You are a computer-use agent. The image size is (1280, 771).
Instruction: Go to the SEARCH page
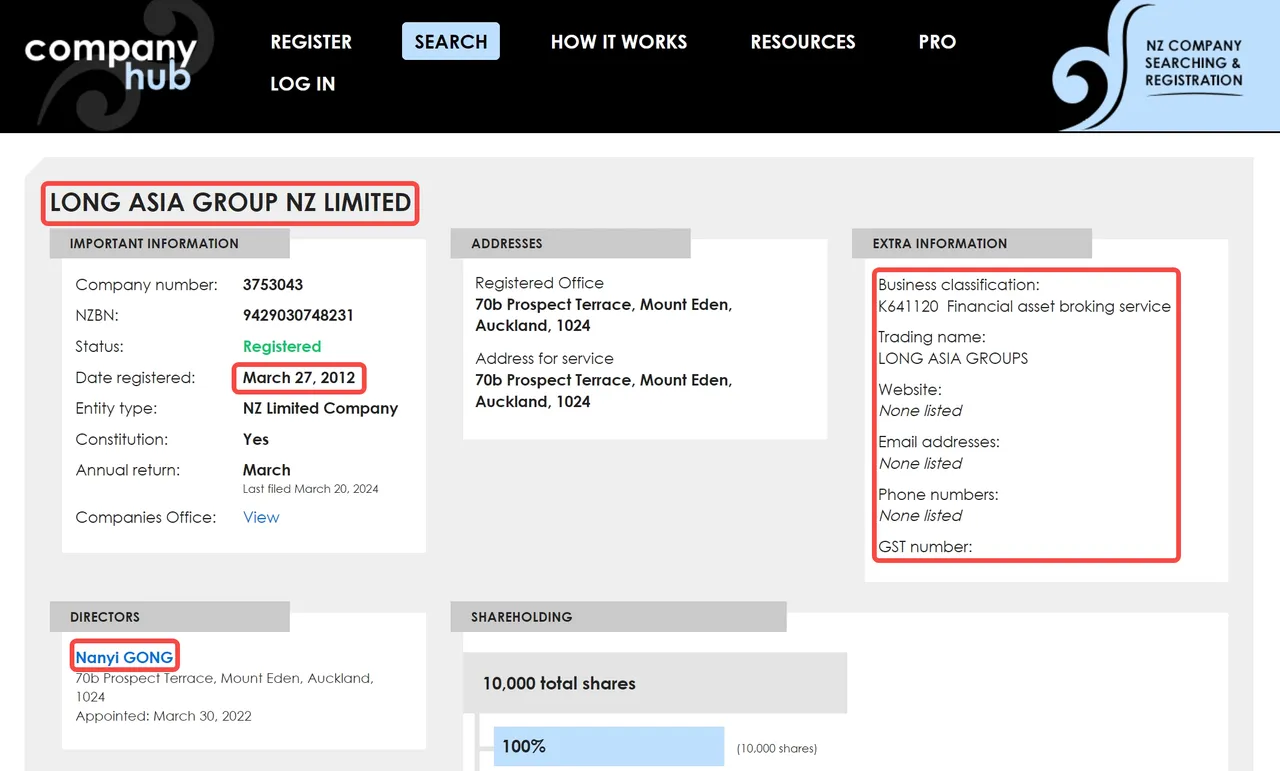(x=451, y=42)
